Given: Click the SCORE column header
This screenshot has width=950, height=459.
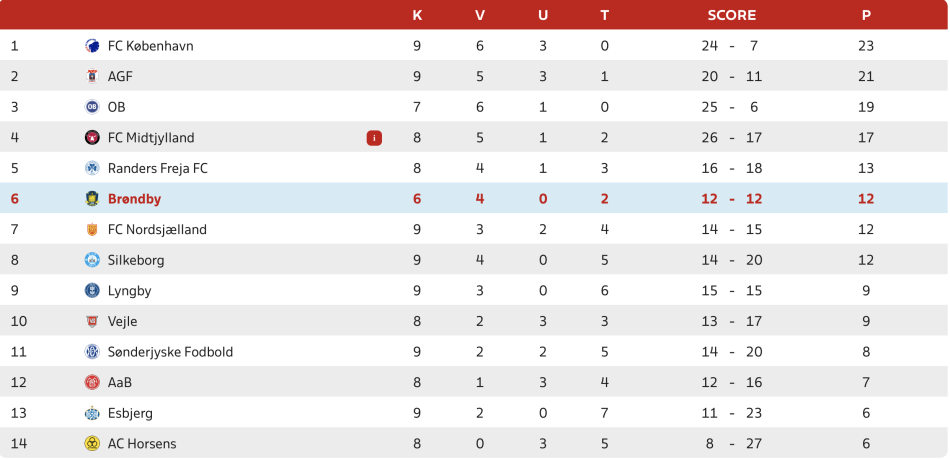Looking at the screenshot, I should tap(732, 15).
